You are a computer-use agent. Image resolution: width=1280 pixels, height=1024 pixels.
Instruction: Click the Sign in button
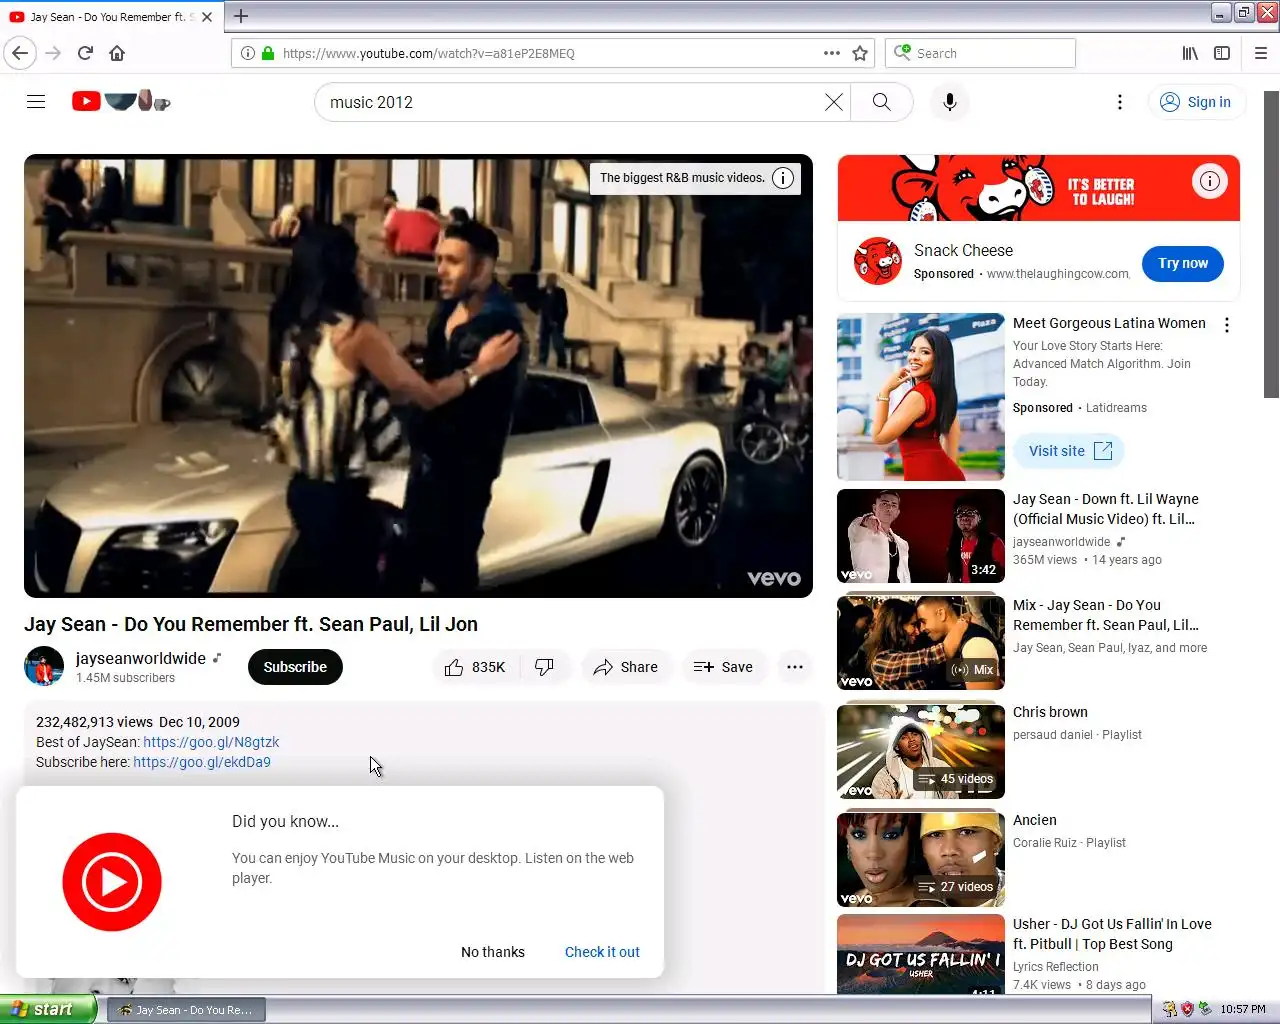[x=1196, y=102]
